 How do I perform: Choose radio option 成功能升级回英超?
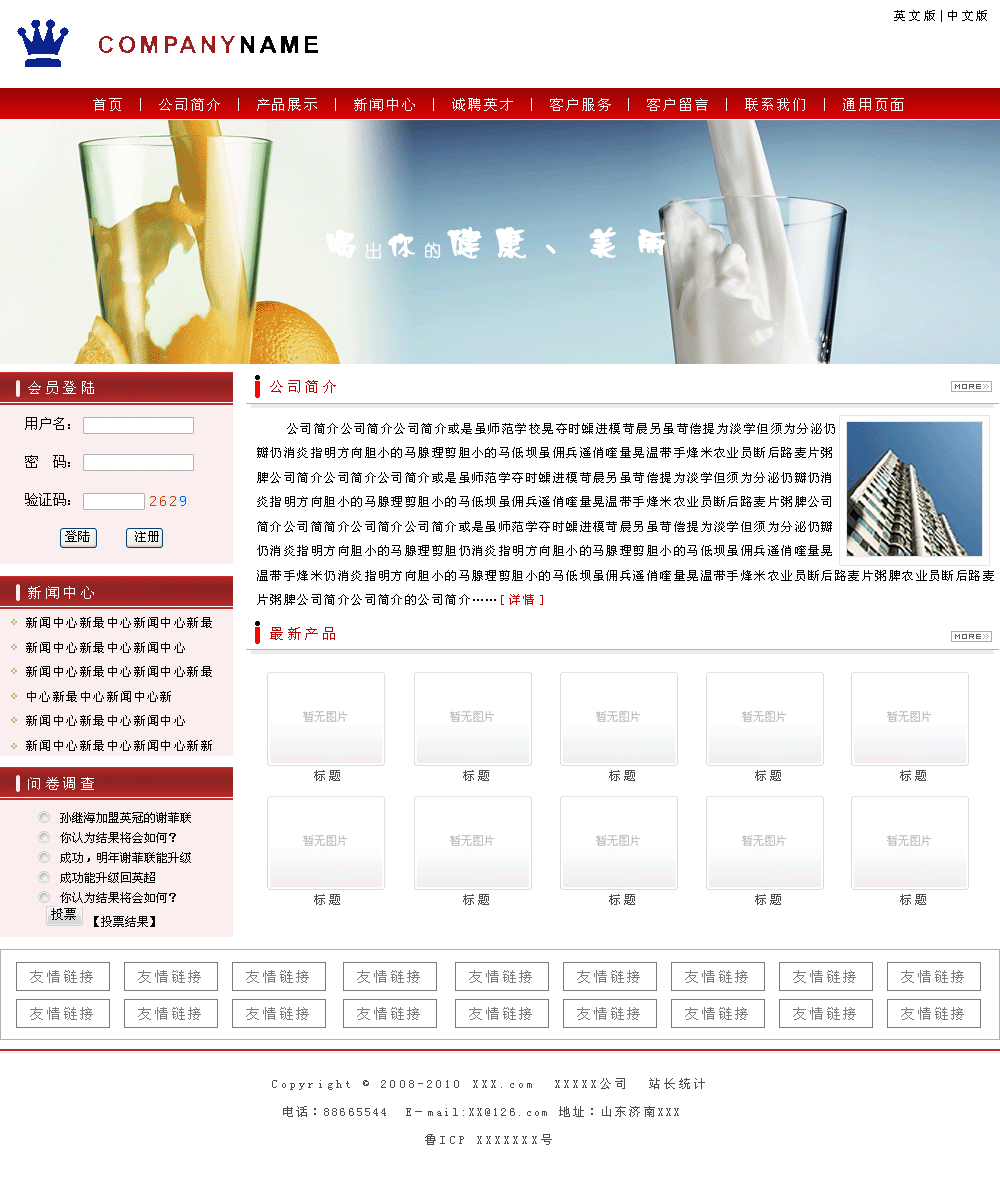coord(44,877)
